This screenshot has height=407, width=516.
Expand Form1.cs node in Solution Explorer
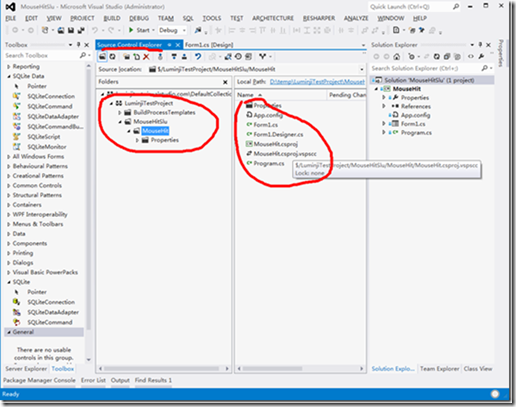(x=384, y=124)
